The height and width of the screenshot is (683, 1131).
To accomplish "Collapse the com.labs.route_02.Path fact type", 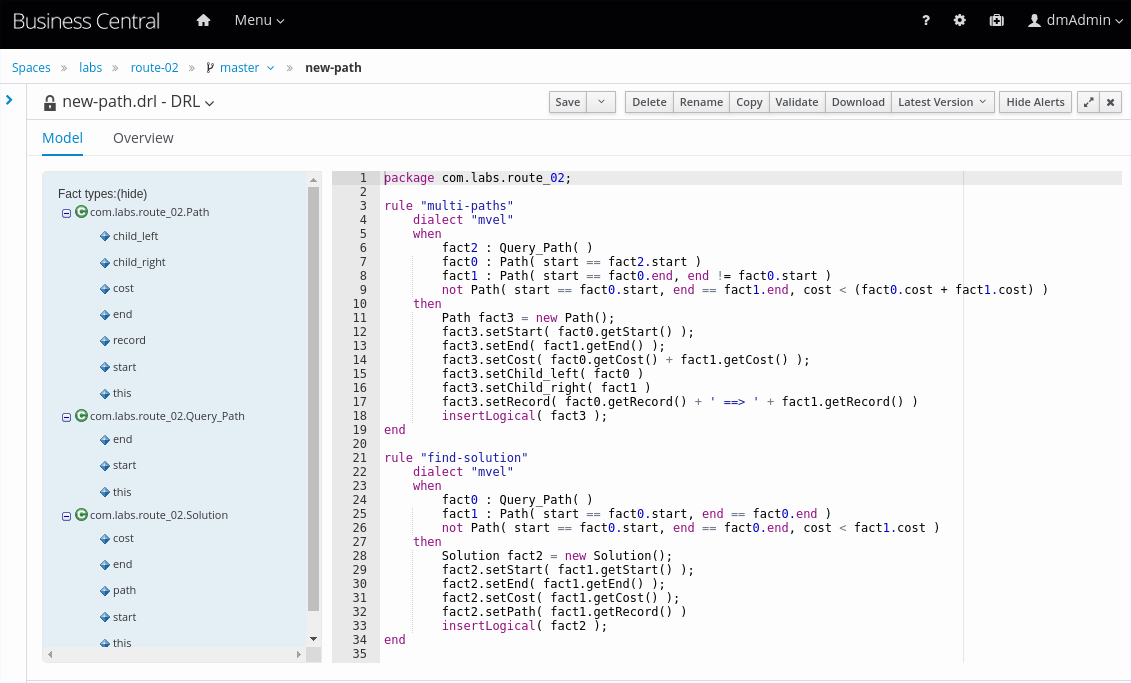I will (x=67, y=213).
